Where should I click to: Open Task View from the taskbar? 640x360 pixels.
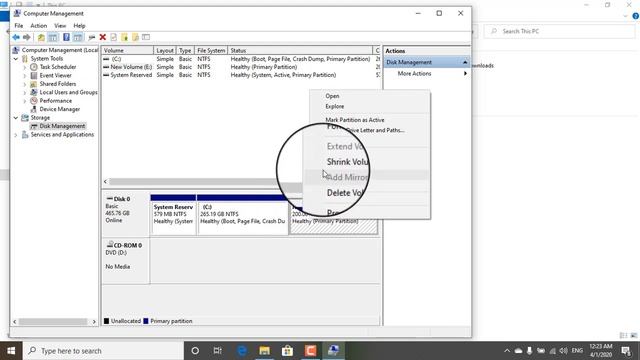coord(218,351)
